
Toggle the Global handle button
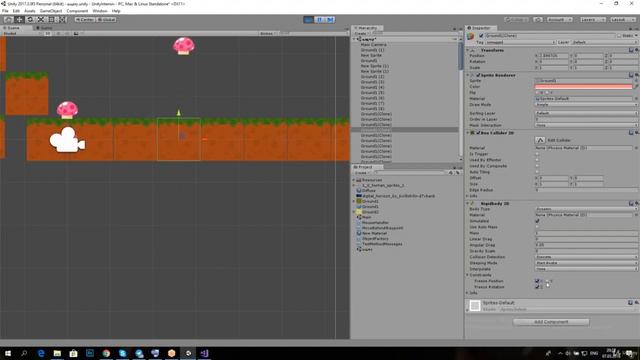(107, 20)
